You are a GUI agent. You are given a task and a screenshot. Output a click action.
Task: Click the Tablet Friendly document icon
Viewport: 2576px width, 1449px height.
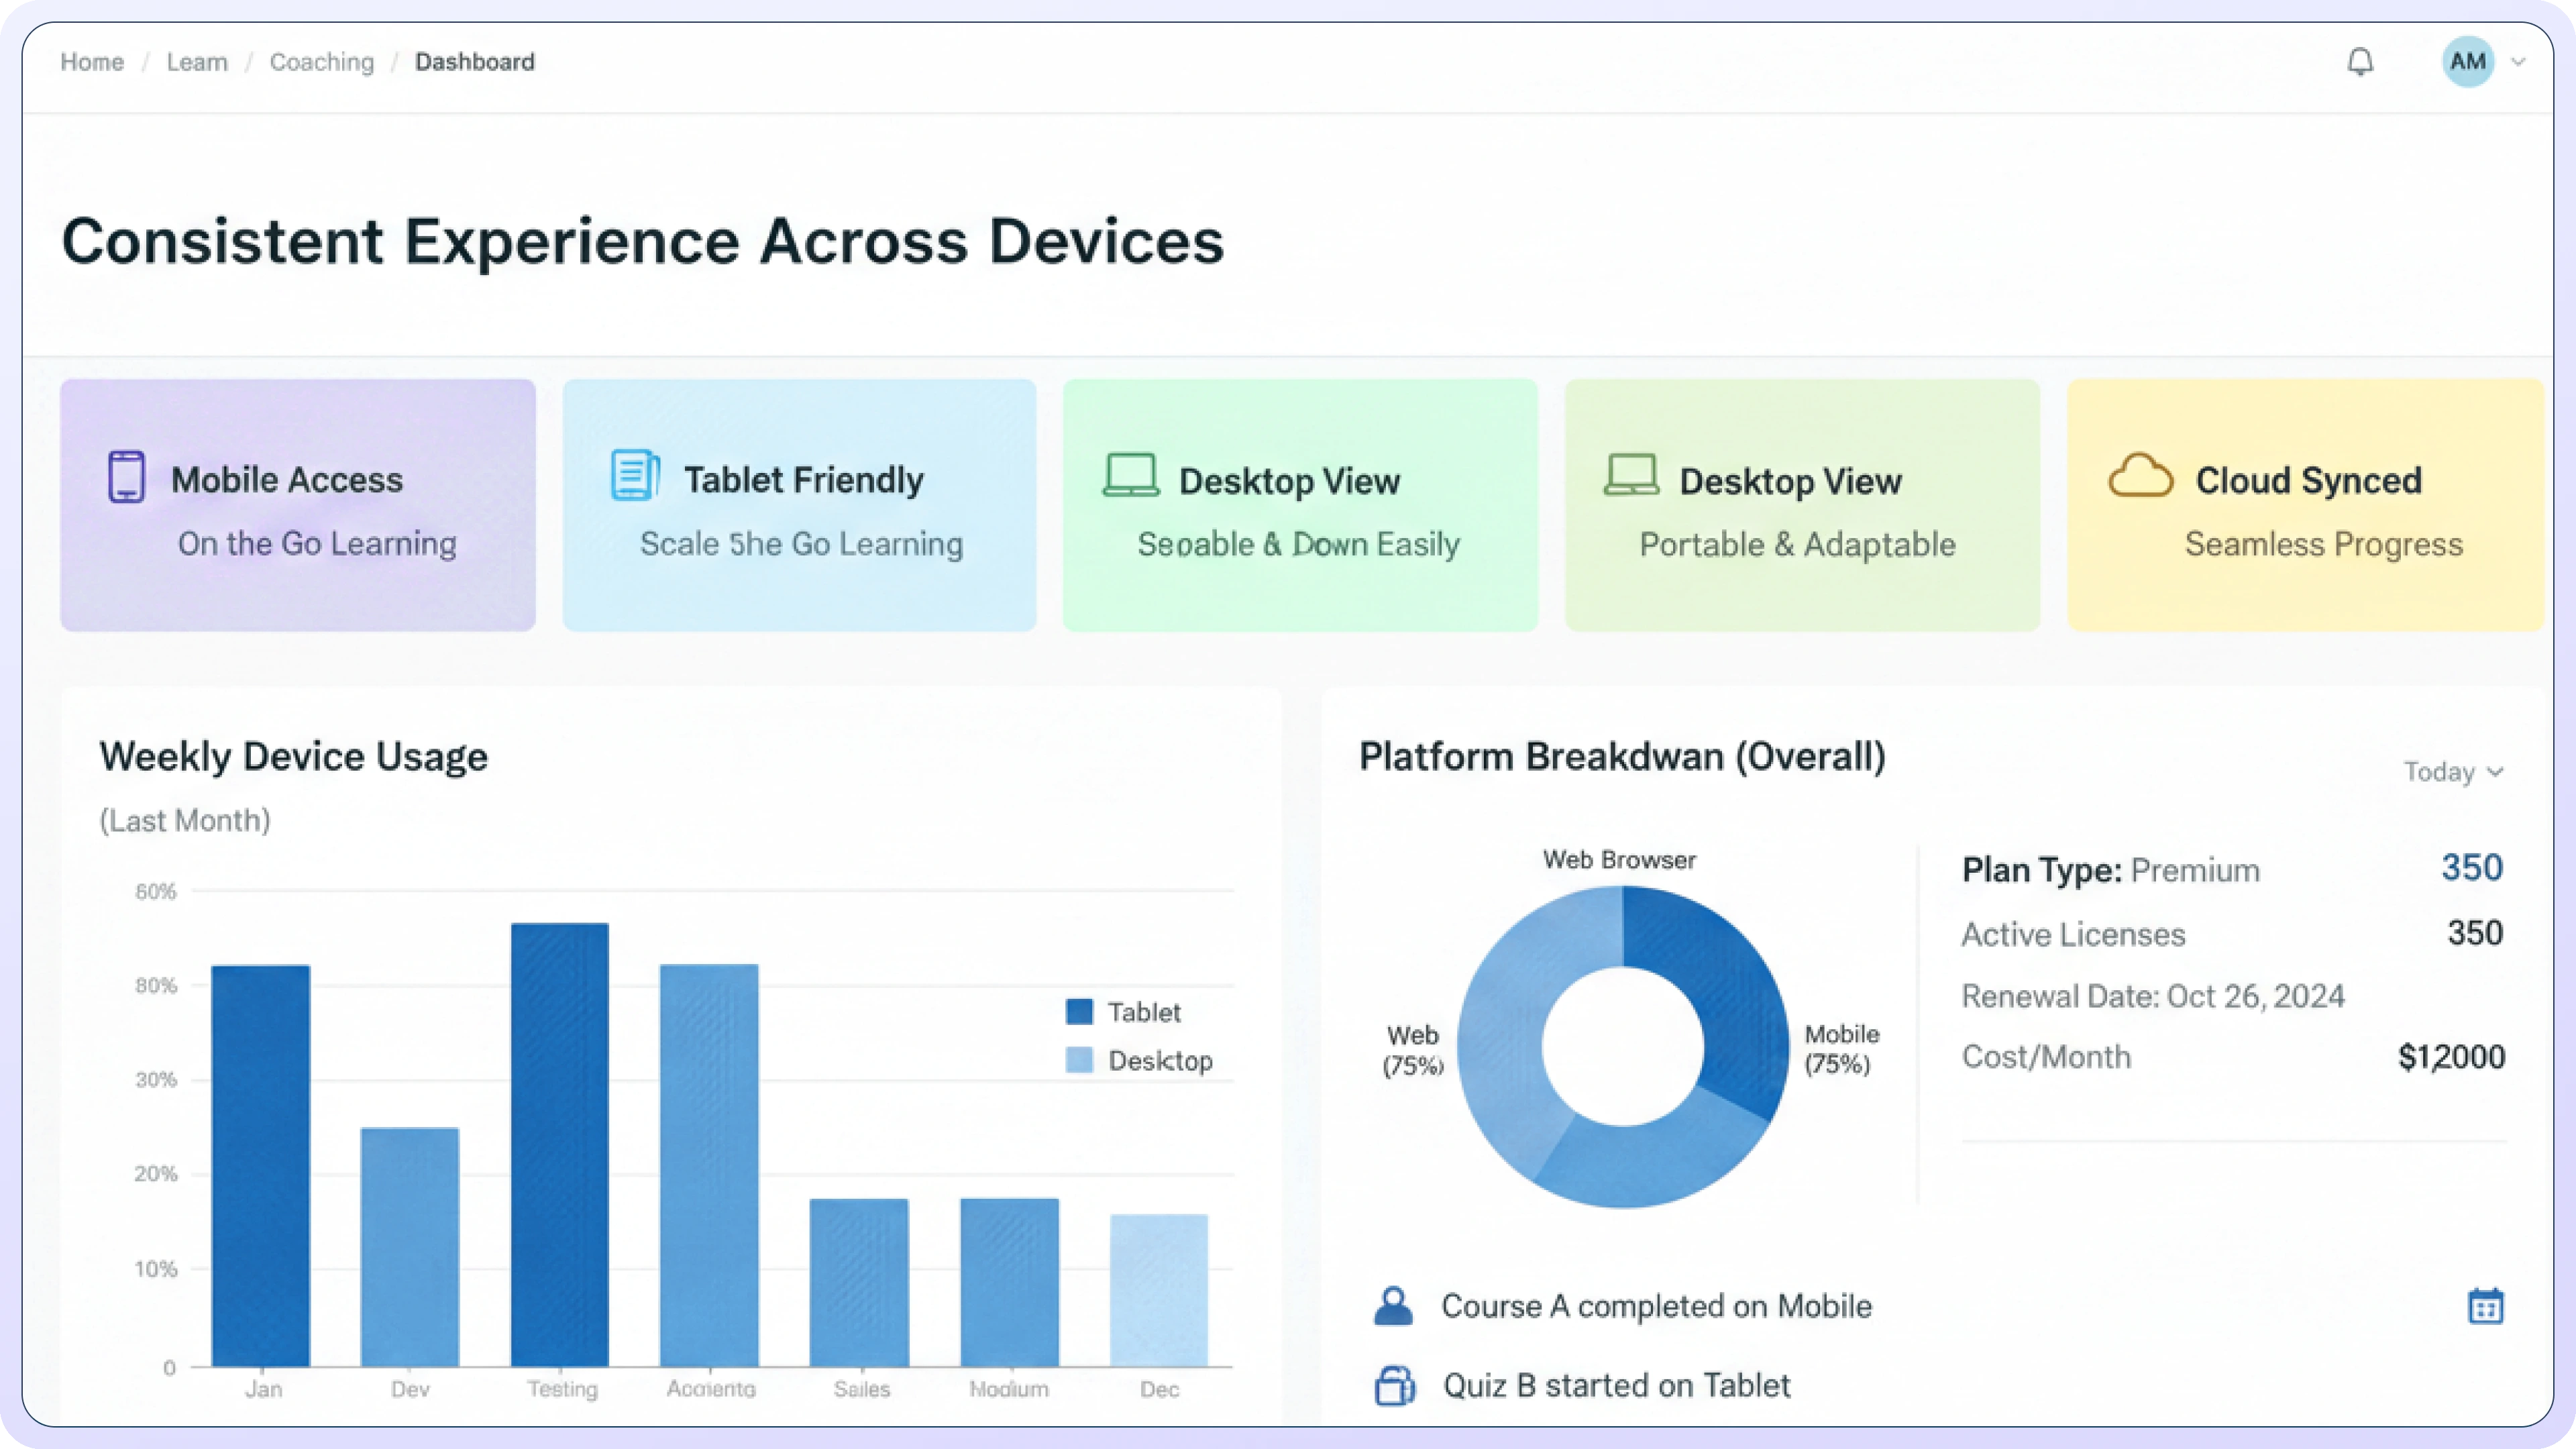(x=635, y=475)
